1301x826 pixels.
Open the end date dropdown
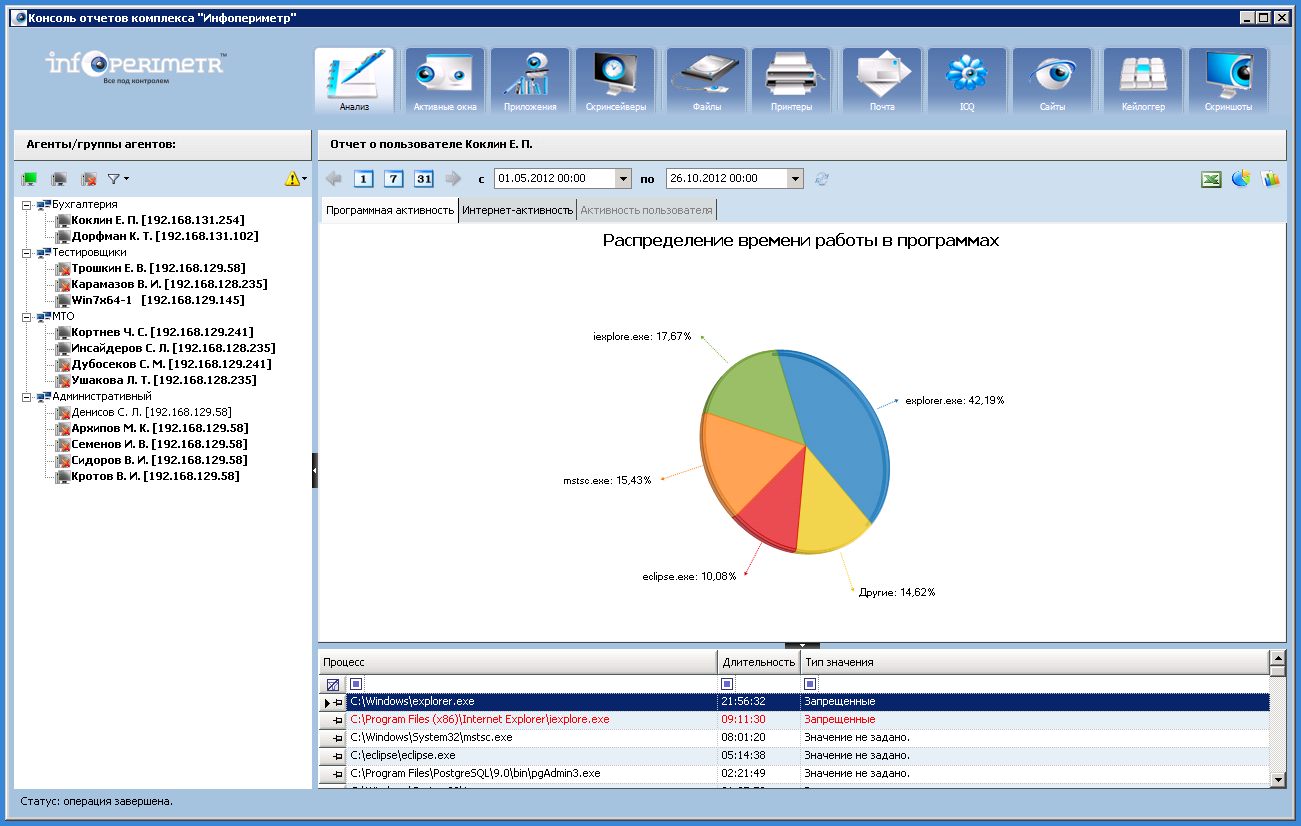[x=795, y=179]
